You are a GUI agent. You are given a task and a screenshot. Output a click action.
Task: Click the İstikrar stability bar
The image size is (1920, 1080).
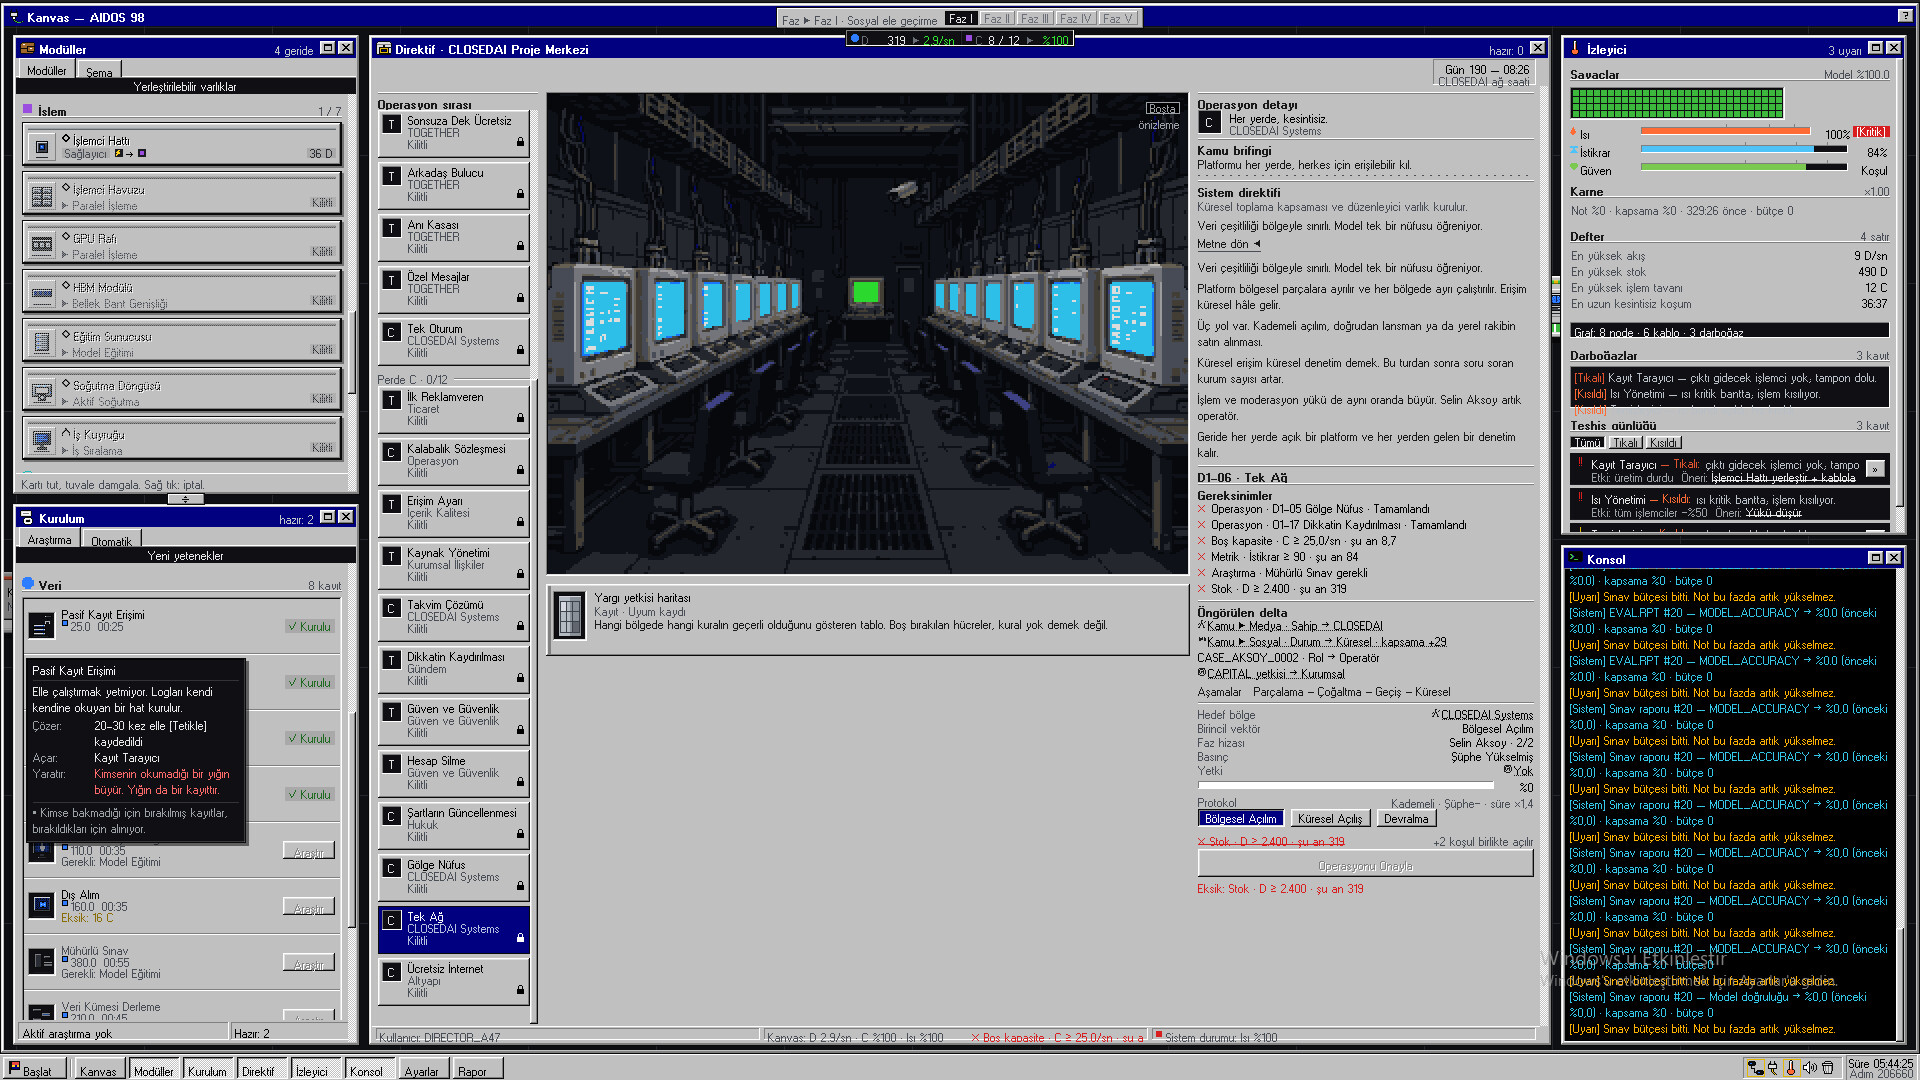coord(1743,149)
